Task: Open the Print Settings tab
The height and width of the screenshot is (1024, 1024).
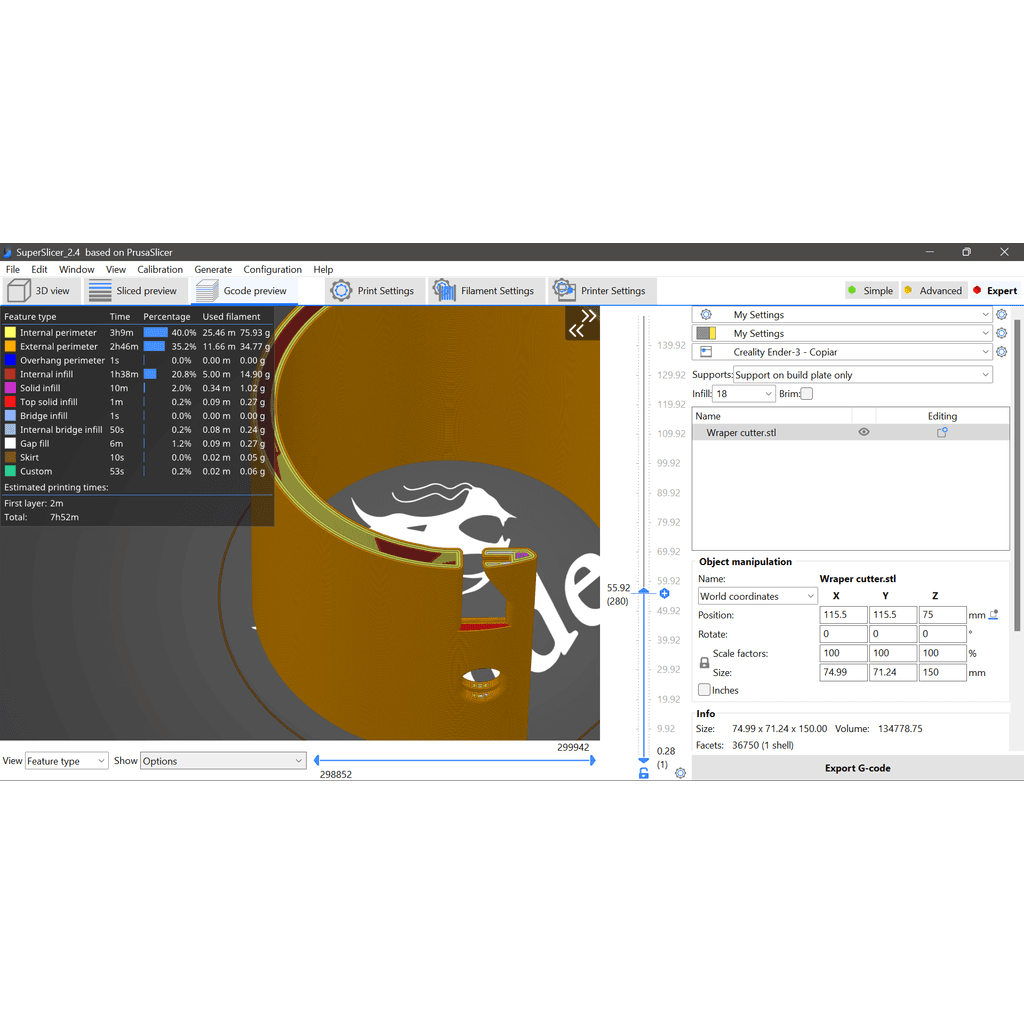Action: (374, 291)
